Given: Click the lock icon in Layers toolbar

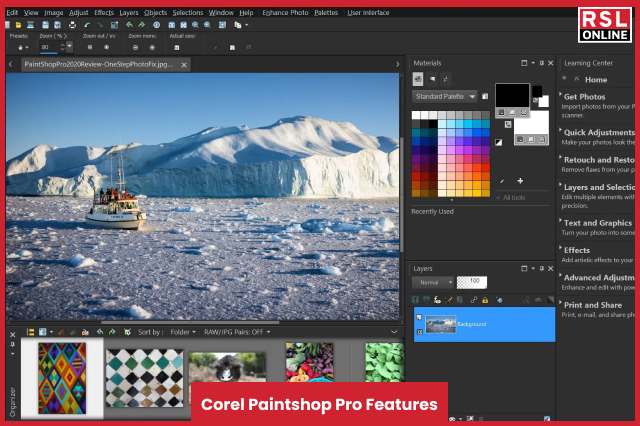Looking at the screenshot, I should [x=485, y=300].
